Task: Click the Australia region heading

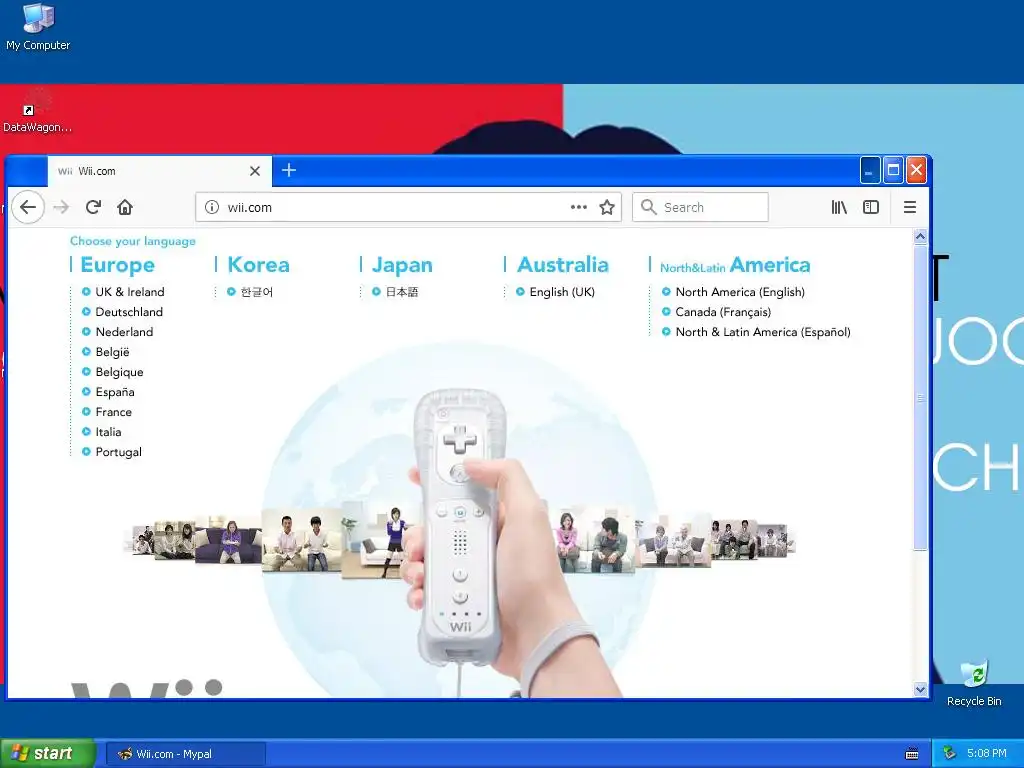Action: tap(563, 264)
